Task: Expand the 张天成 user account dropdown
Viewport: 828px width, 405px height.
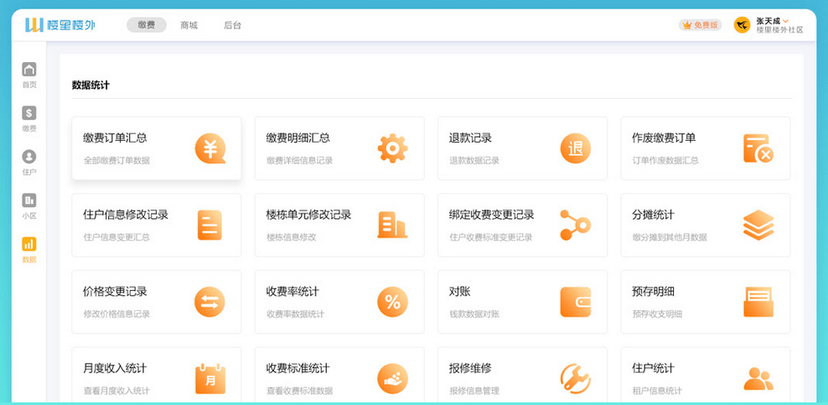Action: (x=772, y=24)
